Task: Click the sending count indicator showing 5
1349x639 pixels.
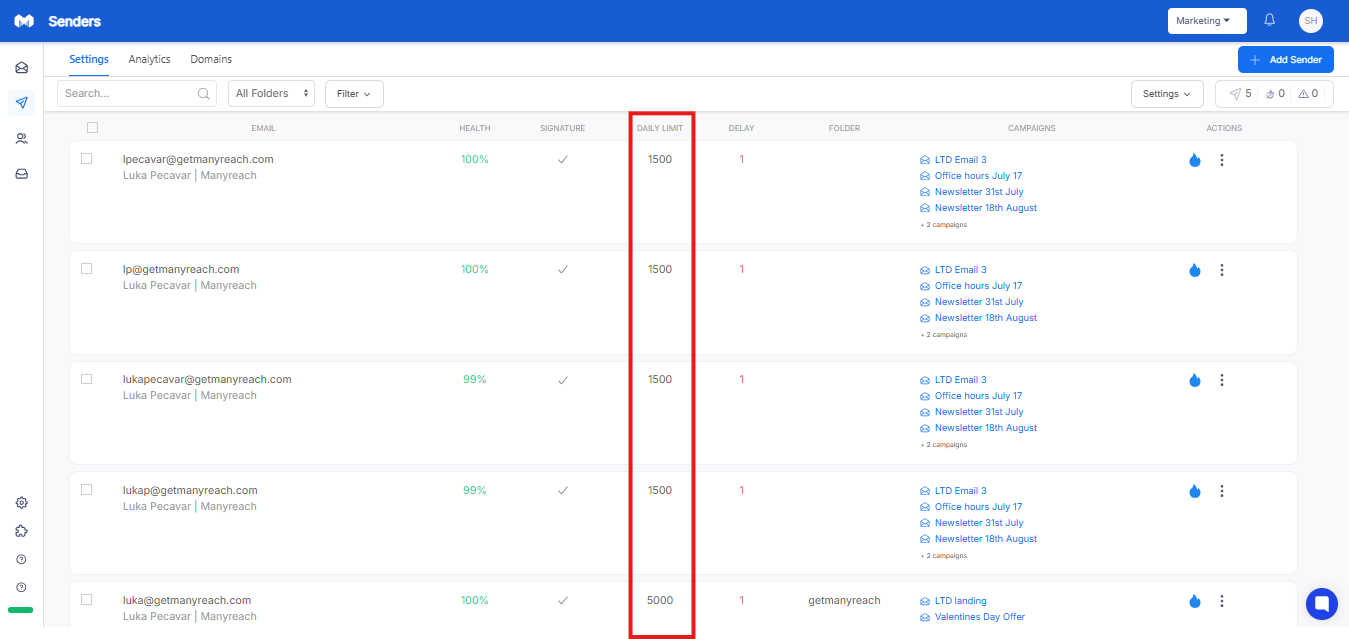Action: 1240,94
